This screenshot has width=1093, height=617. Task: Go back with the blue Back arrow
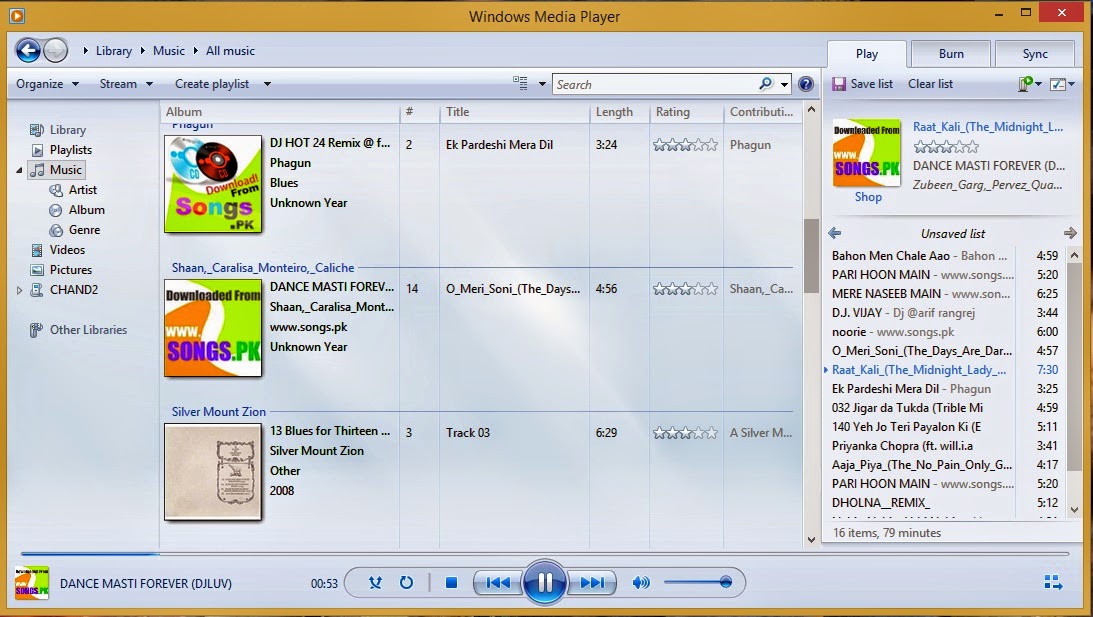click(x=28, y=50)
